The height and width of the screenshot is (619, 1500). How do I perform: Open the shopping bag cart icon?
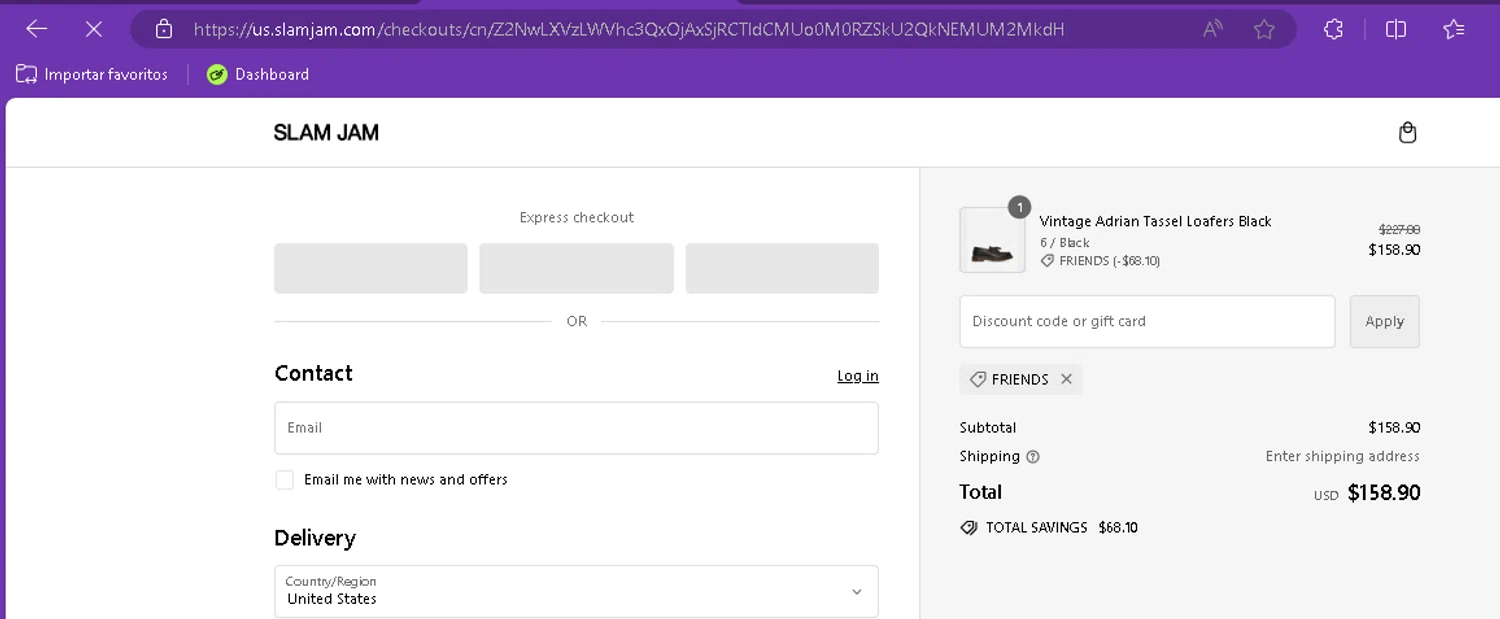coord(1407,133)
